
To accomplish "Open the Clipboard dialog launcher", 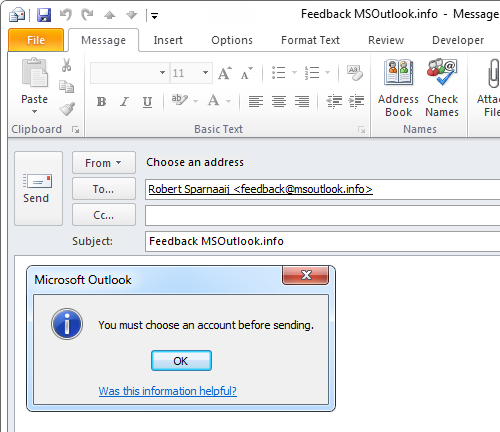I will coord(76,130).
